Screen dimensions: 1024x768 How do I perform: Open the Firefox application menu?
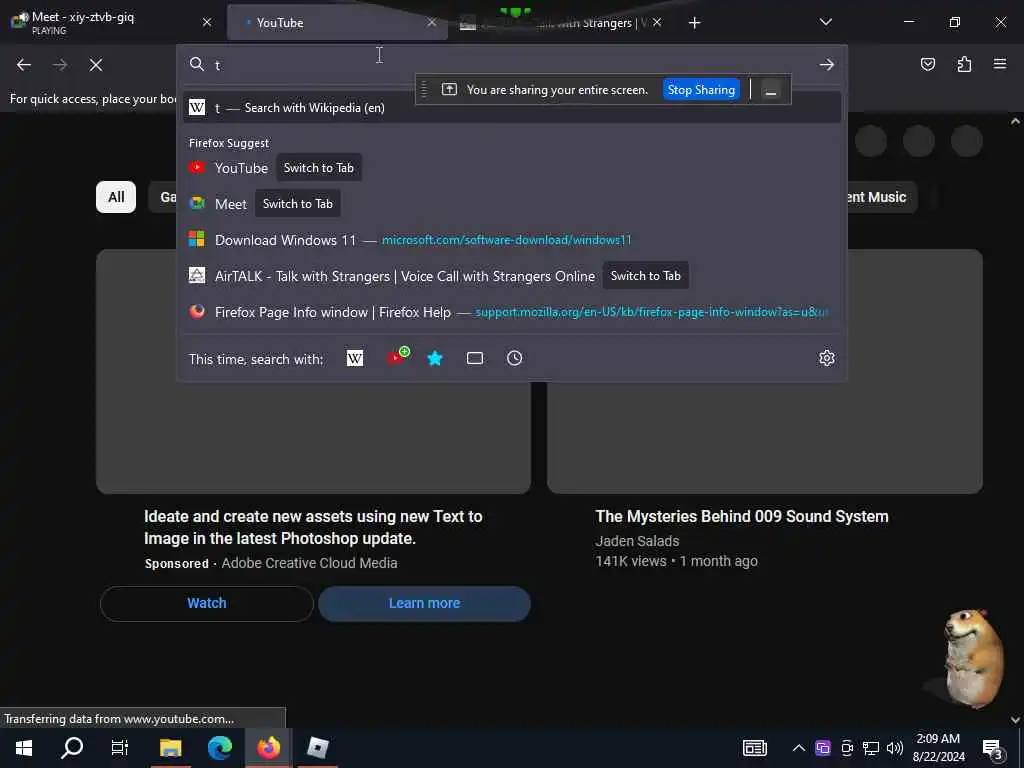pos(1000,64)
